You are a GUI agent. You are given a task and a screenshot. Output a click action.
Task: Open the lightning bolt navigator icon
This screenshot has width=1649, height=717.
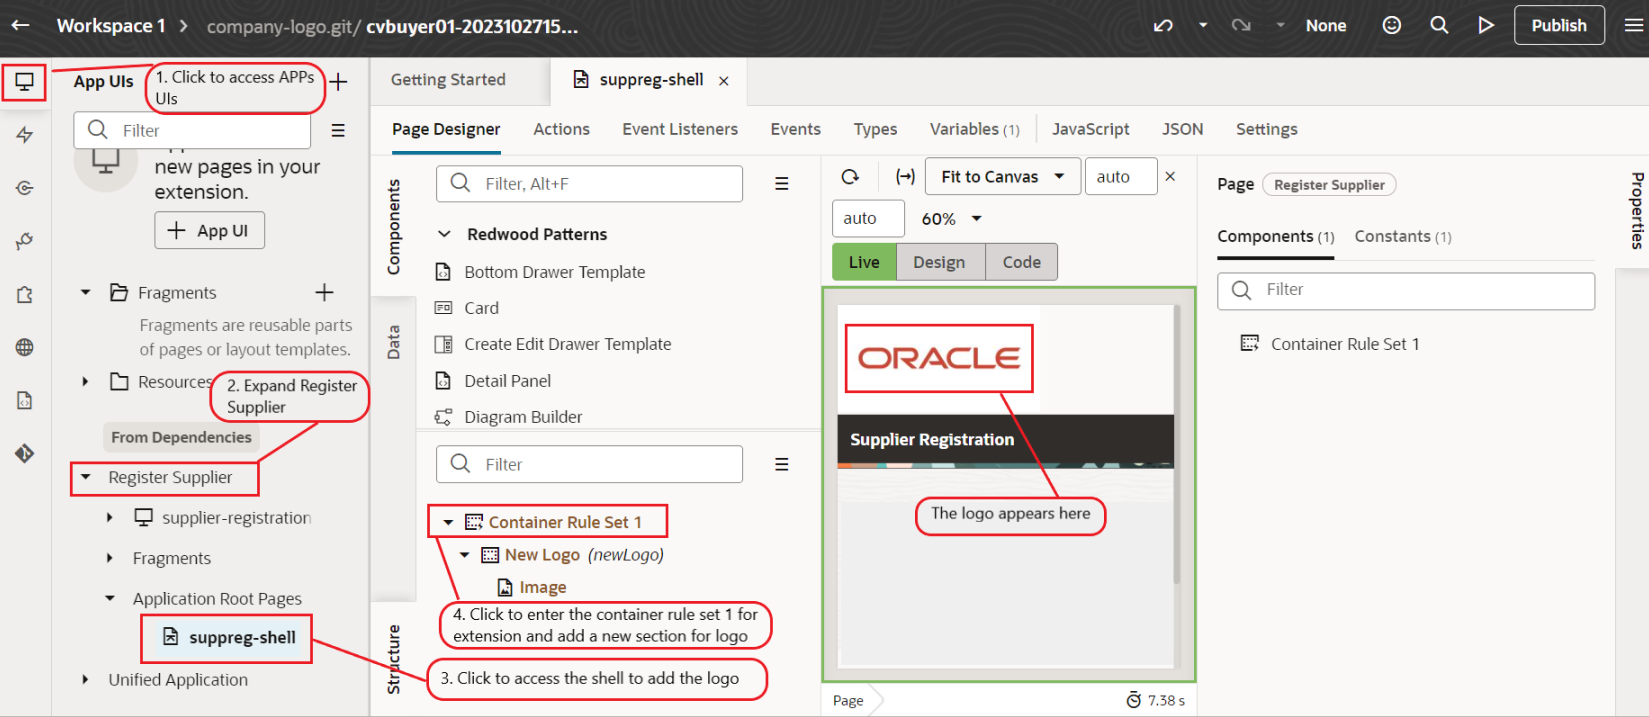tap(24, 135)
